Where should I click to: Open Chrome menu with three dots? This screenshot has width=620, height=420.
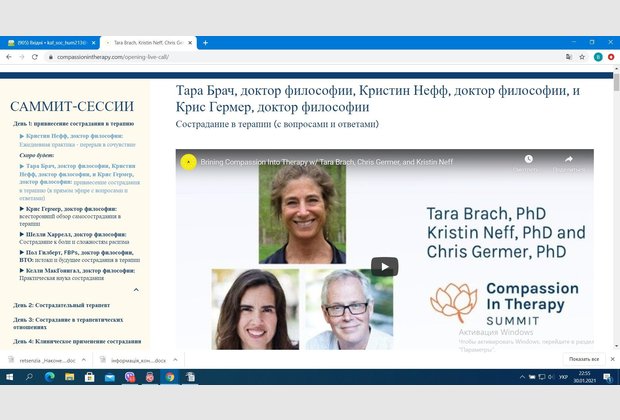[611, 58]
